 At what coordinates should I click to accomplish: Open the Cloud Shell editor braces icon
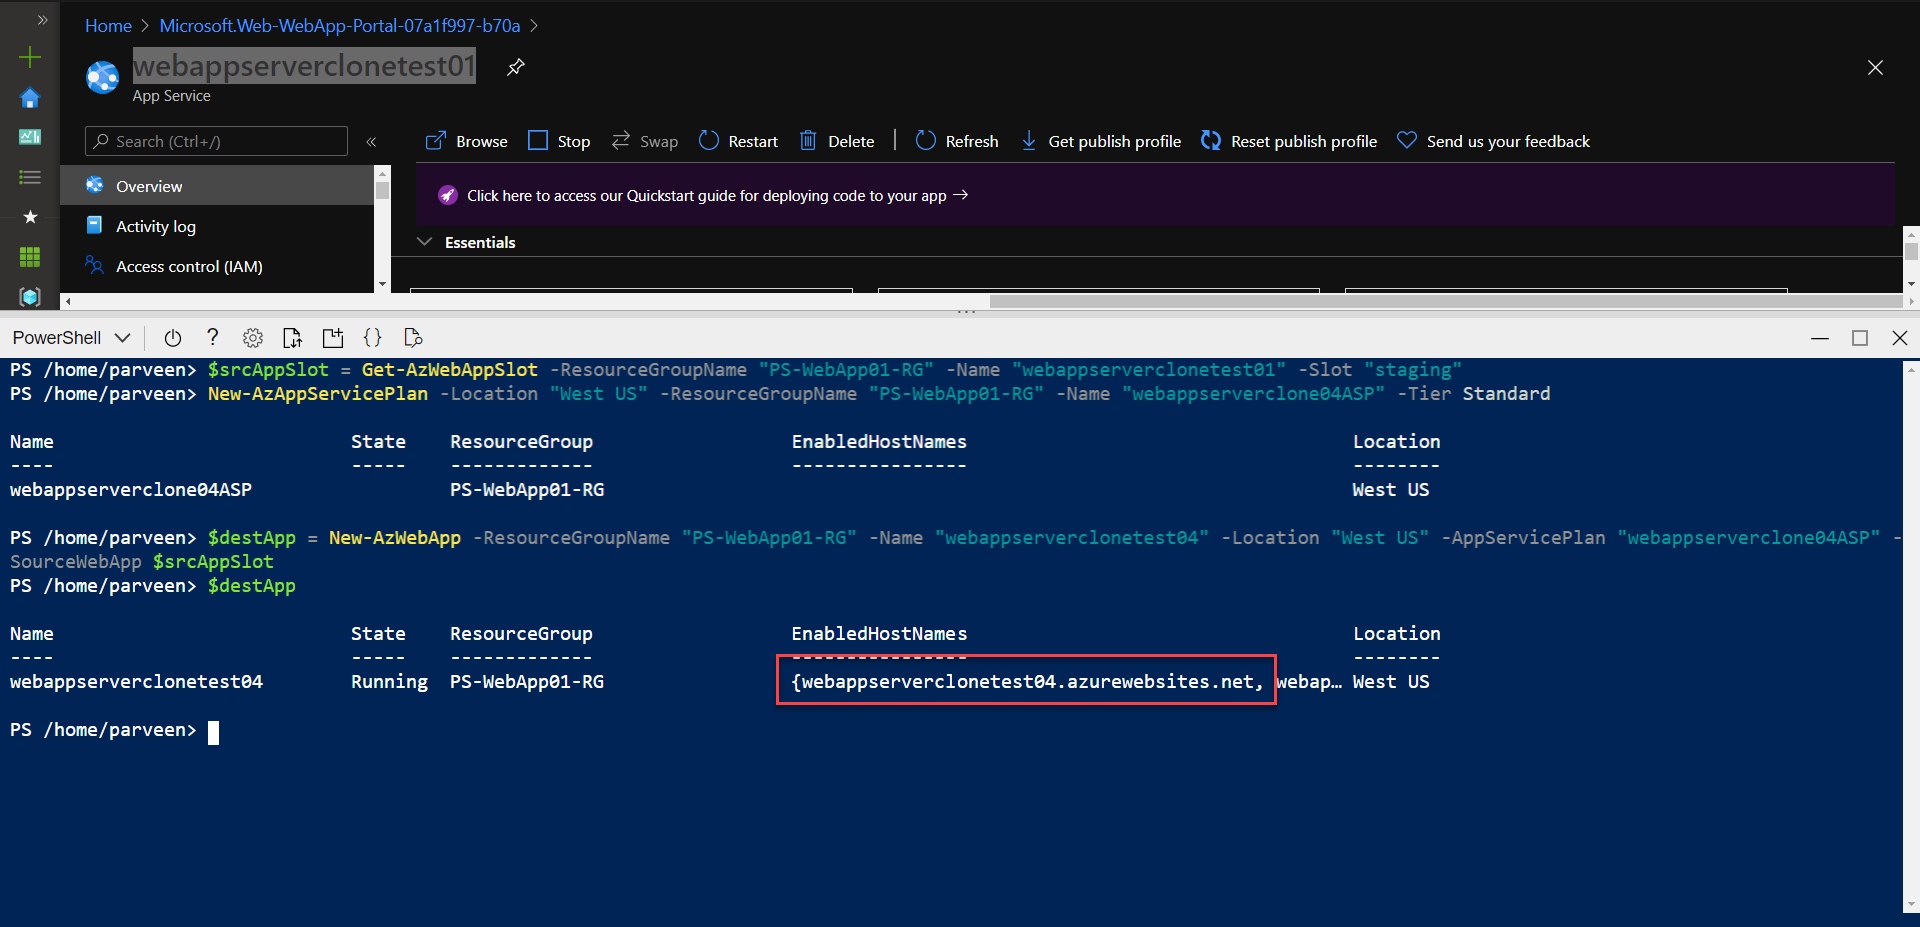pyautogui.click(x=372, y=338)
